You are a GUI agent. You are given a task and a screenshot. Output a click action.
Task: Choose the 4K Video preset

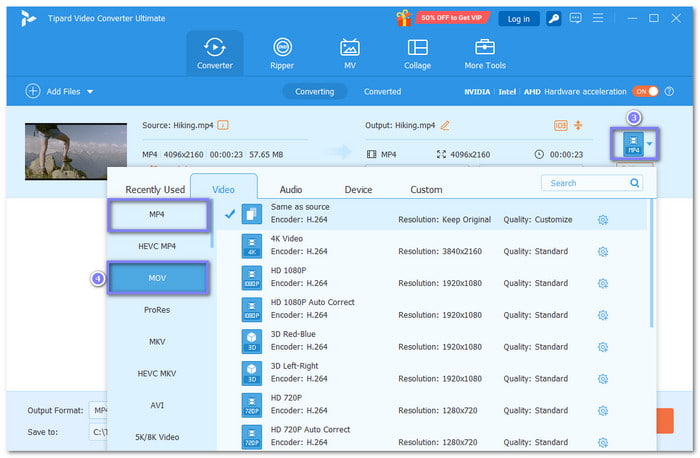pos(432,246)
